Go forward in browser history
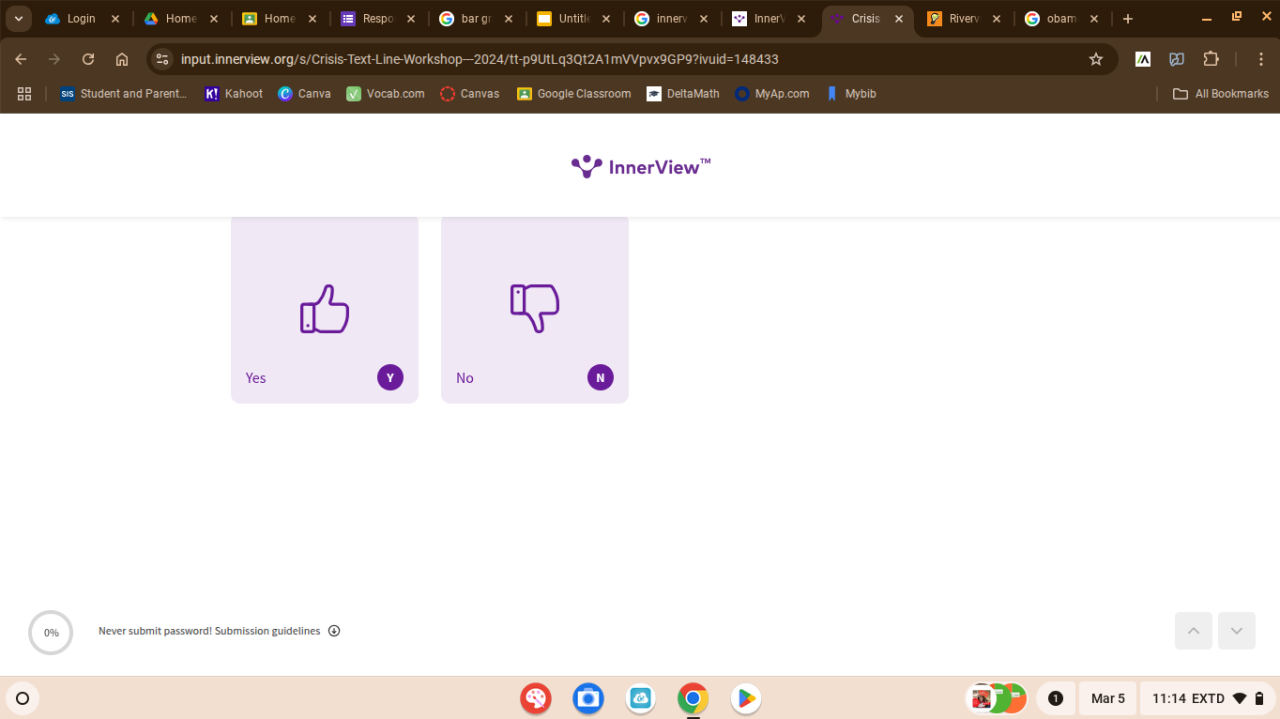This screenshot has height=719, width=1280. (55, 59)
